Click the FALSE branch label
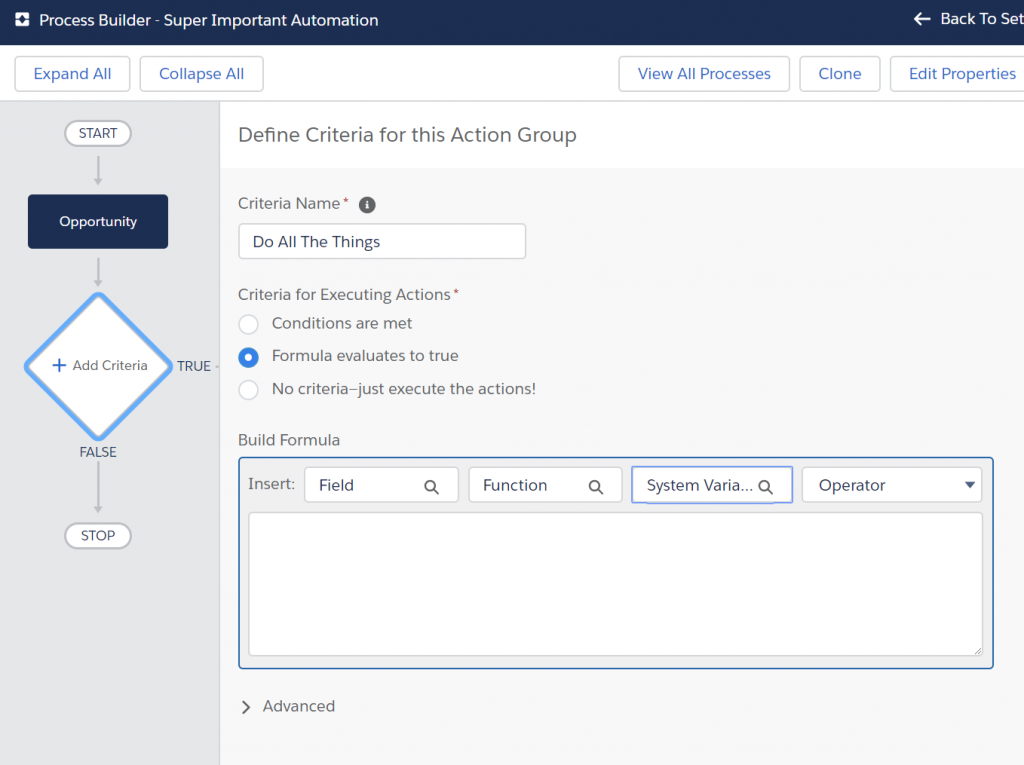 coord(98,452)
